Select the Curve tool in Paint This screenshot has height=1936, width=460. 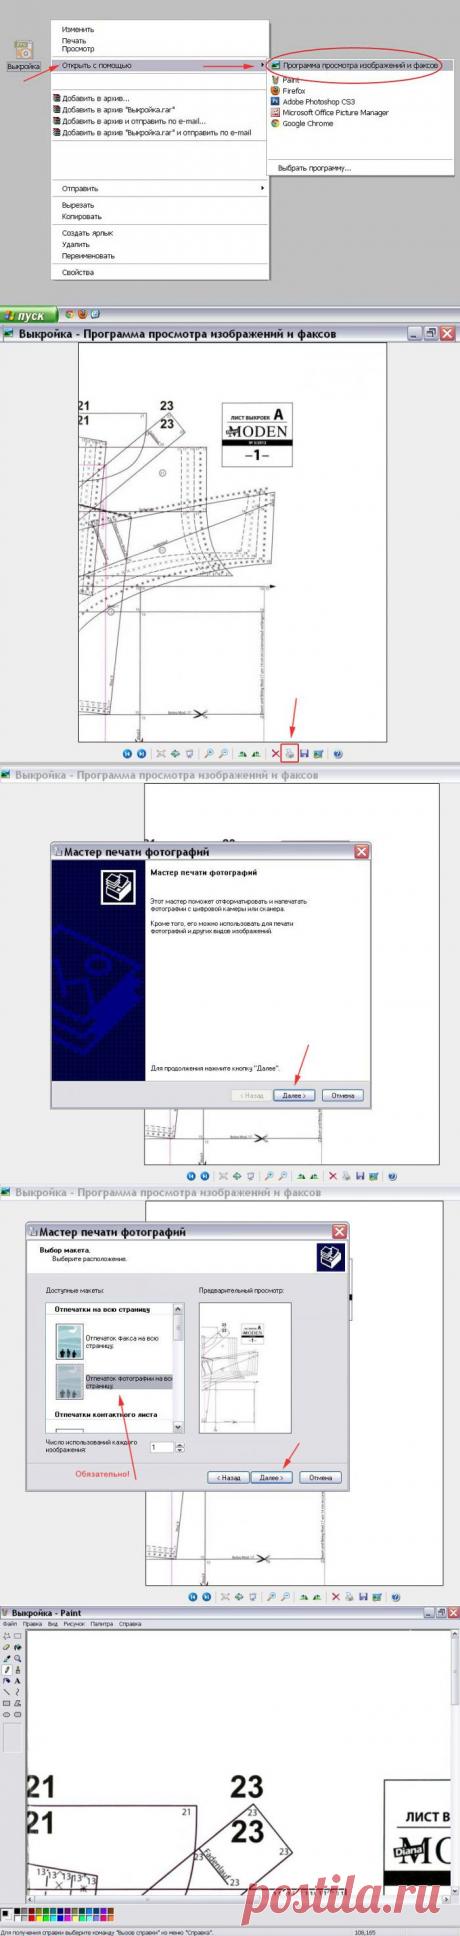pyautogui.click(x=18, y=1692)
